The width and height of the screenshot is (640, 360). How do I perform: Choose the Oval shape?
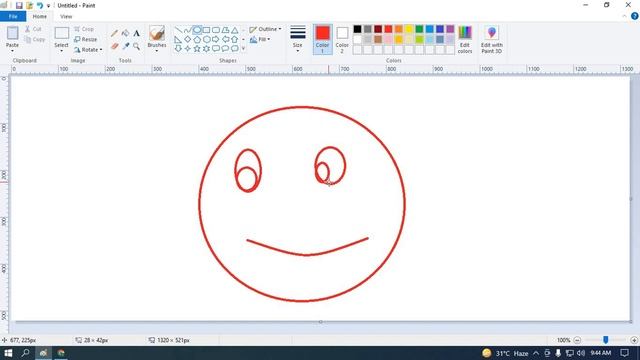pyautogui.click(x=197, y=30)
